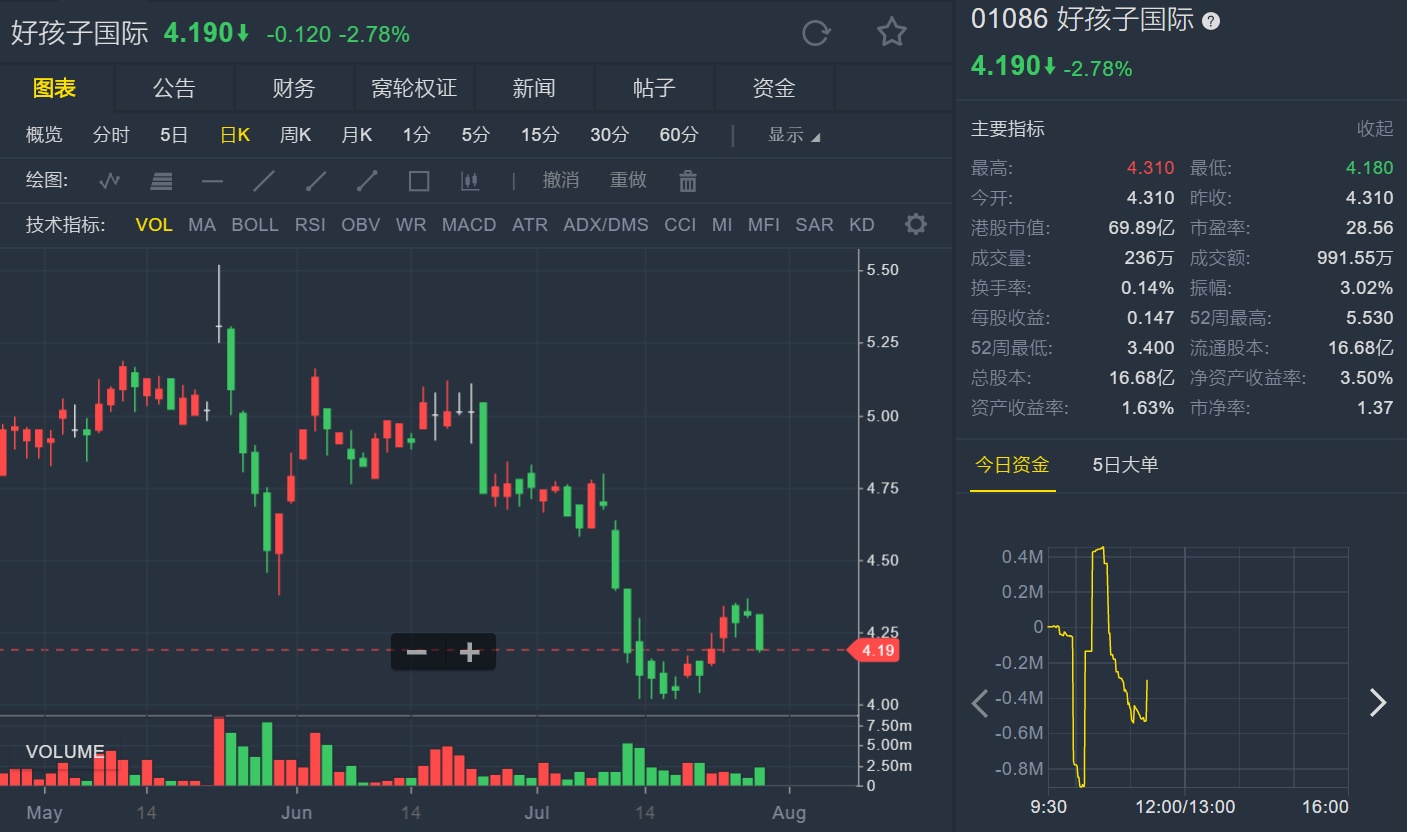Click the 撤消 undo button
1407x832 pixels.
pos(561,181)
